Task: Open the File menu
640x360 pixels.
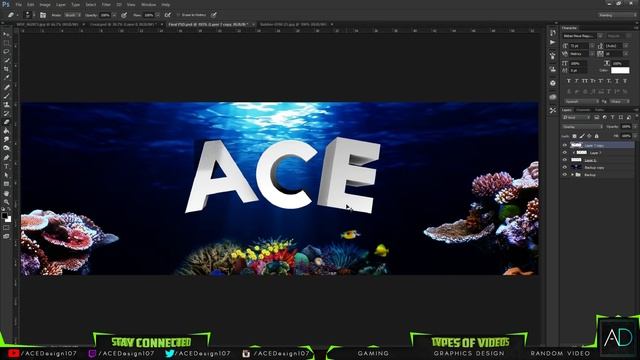Action: [x=18, y=4]
